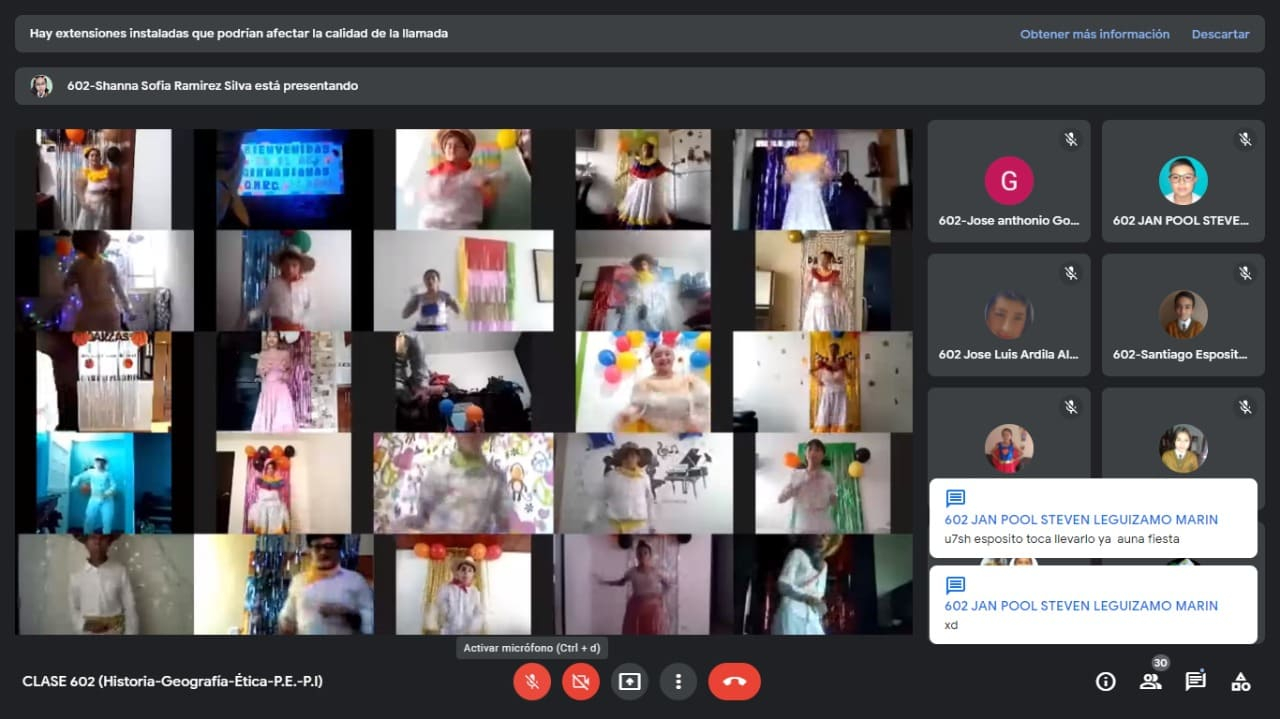Hang up the call
1280x719 pixels.
coord(734,682)
